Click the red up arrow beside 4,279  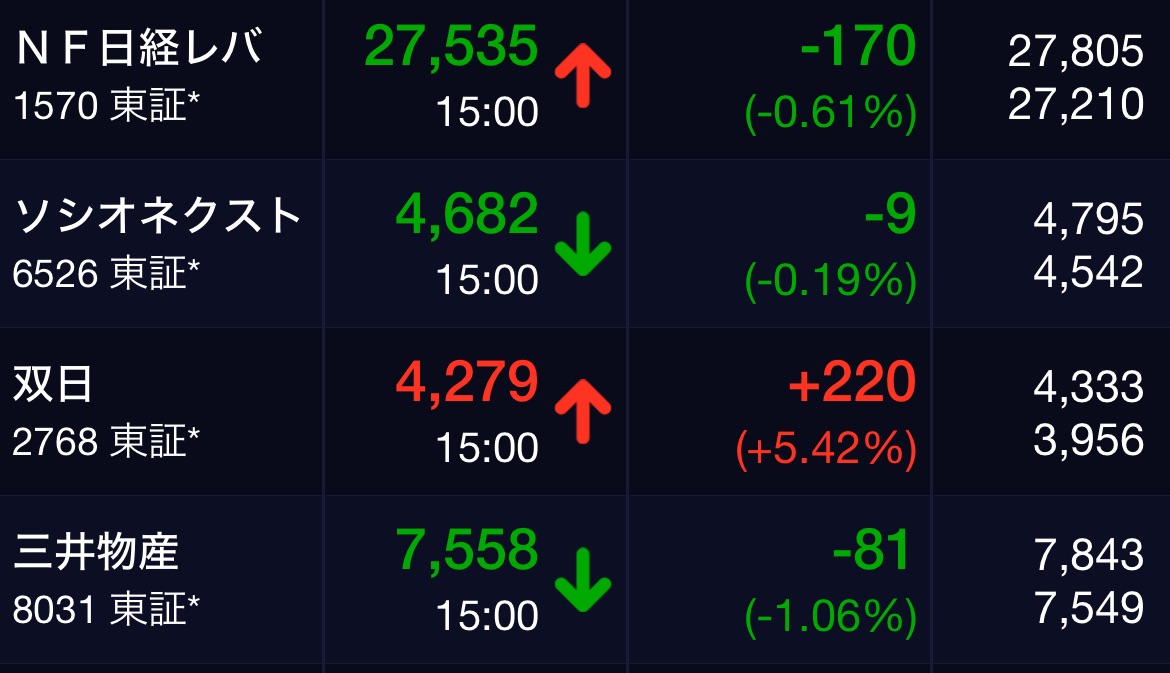(x=582, y=412)
